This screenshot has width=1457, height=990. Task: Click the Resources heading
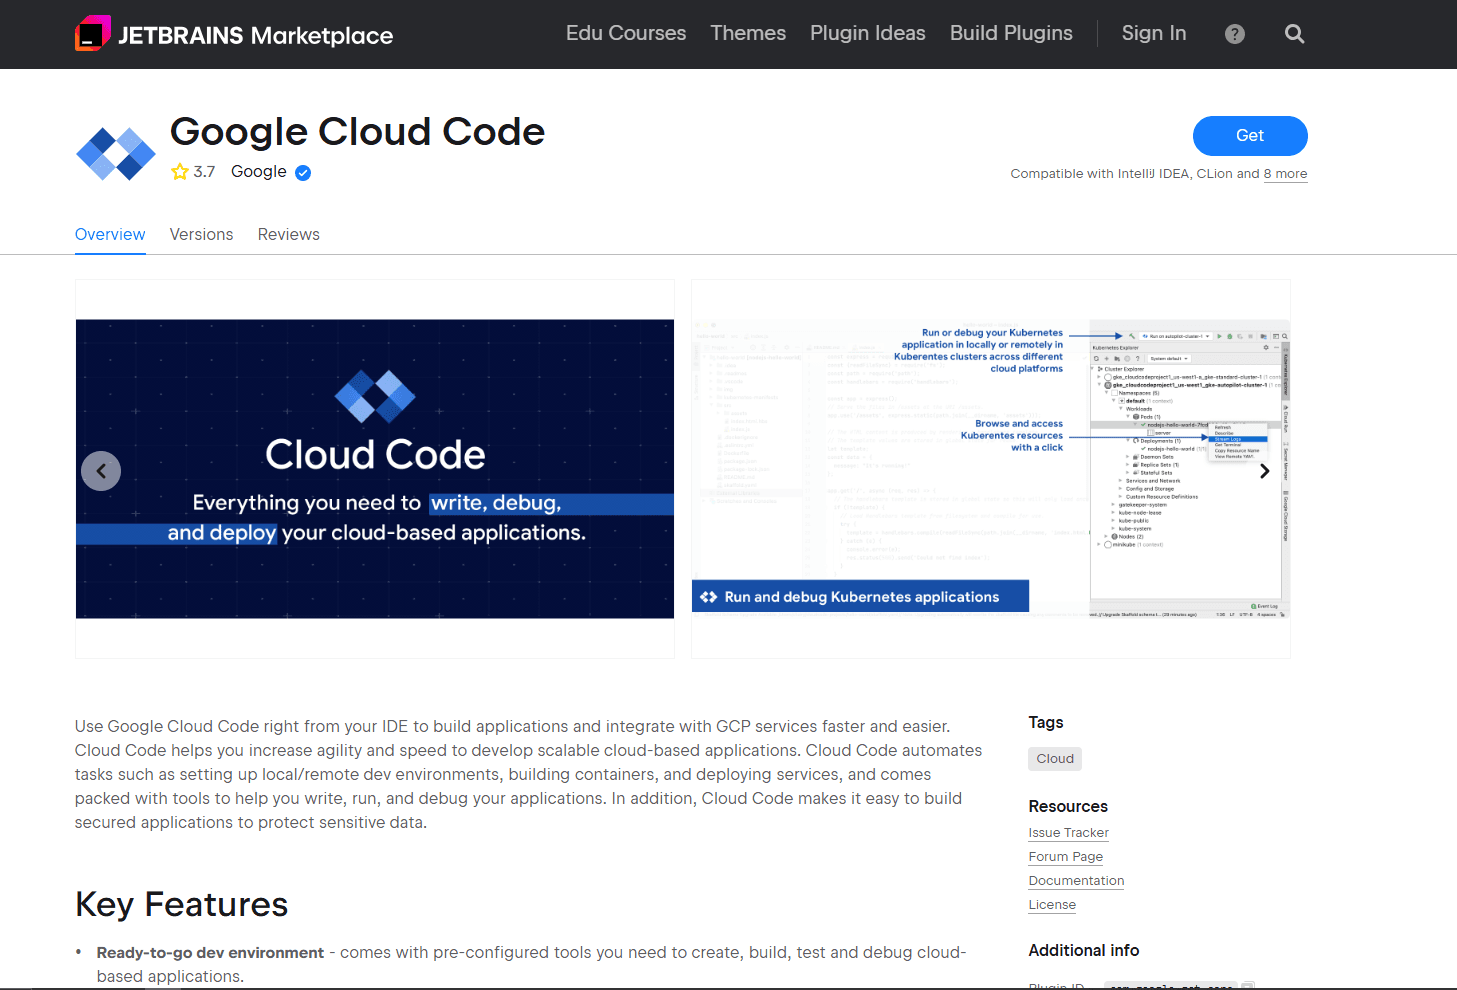(x=1068, y=806)
